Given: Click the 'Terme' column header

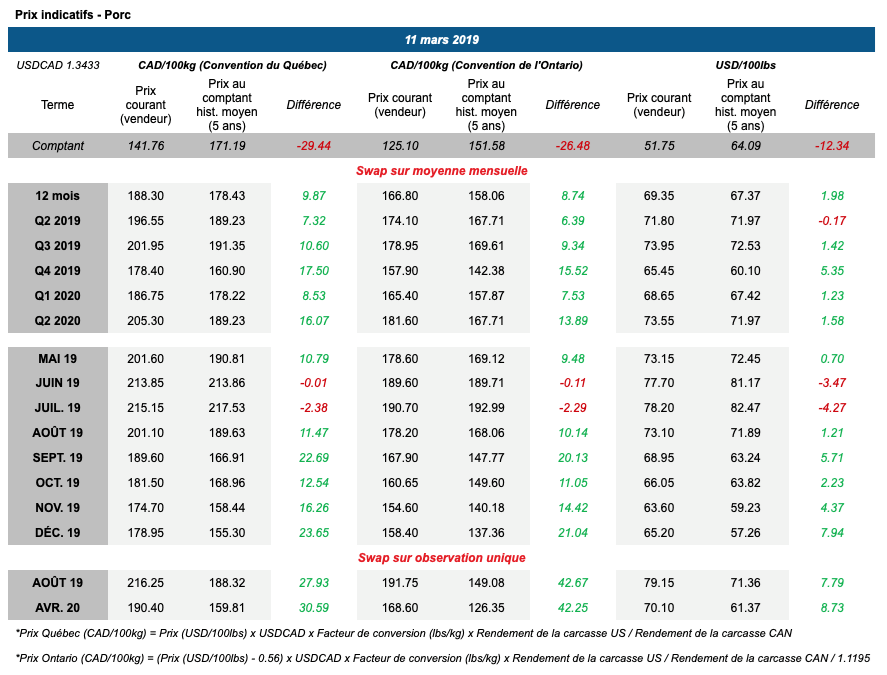Looking at the screenshot, I should point(57,105).
